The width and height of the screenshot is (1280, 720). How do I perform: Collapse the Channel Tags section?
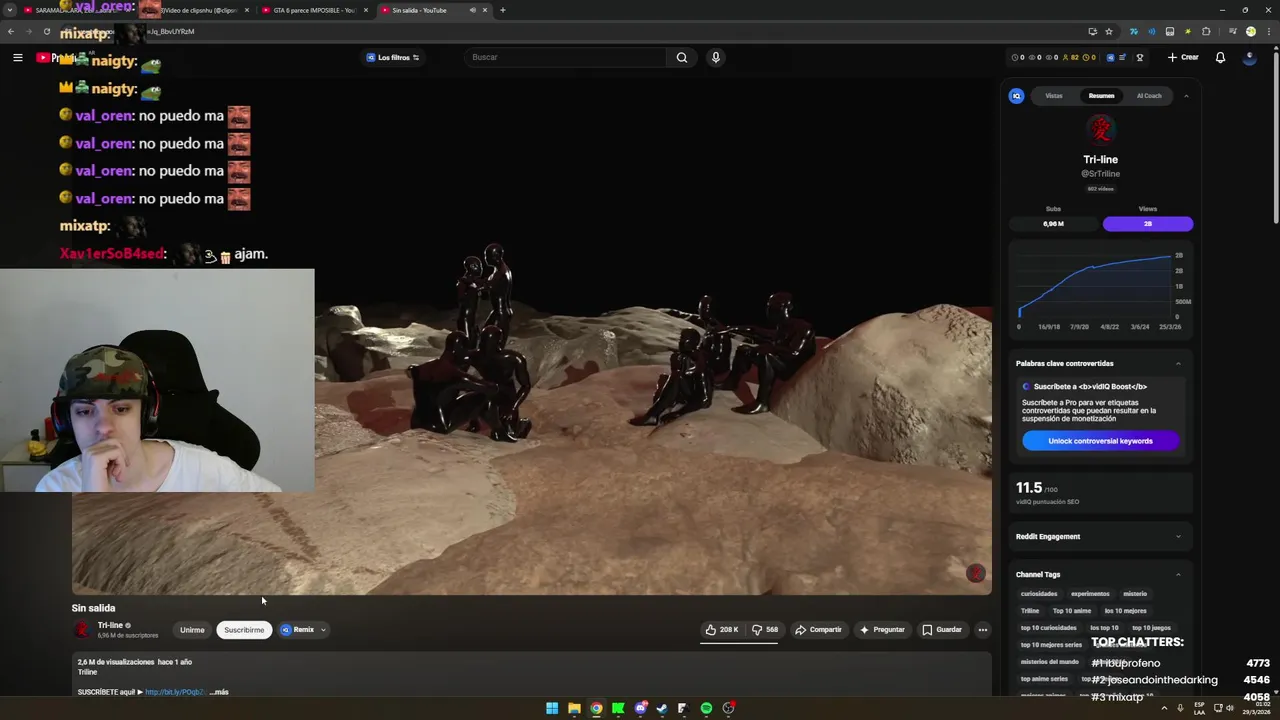click(1178, 574)
